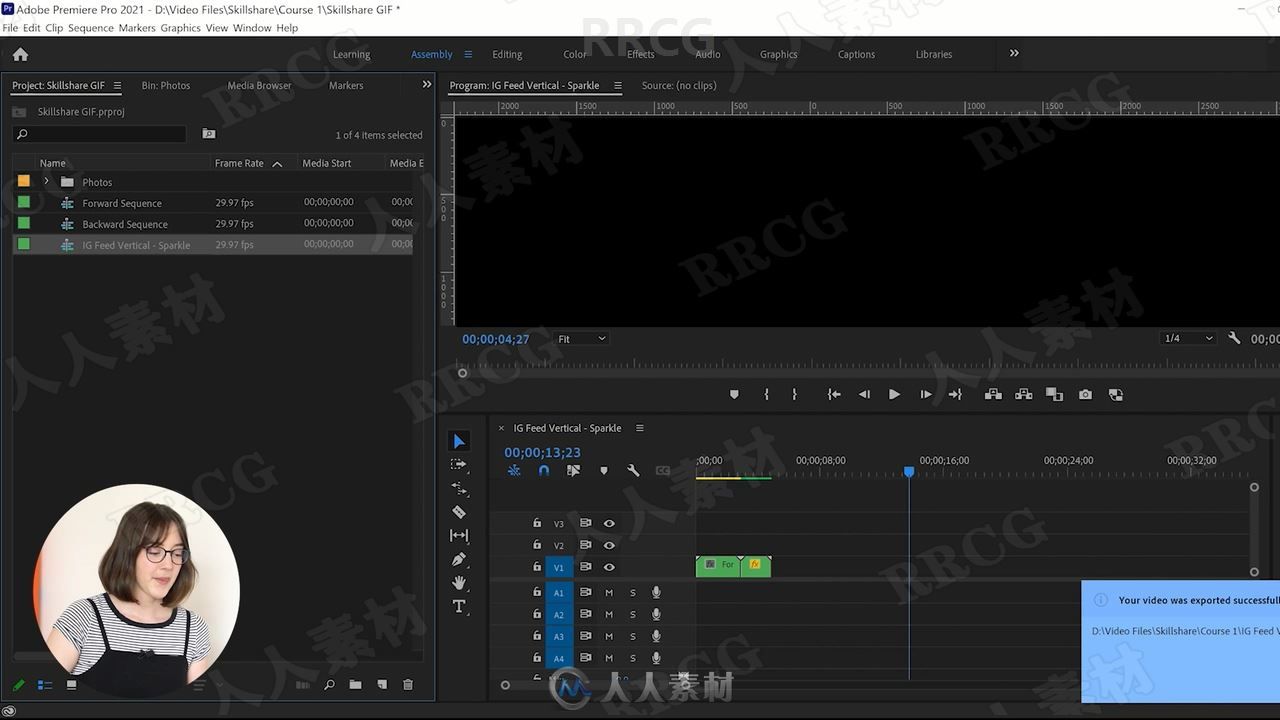Screen dimensions: 1280x720
Task: Select the Ripple Edit tool
Action: point(459,488)
